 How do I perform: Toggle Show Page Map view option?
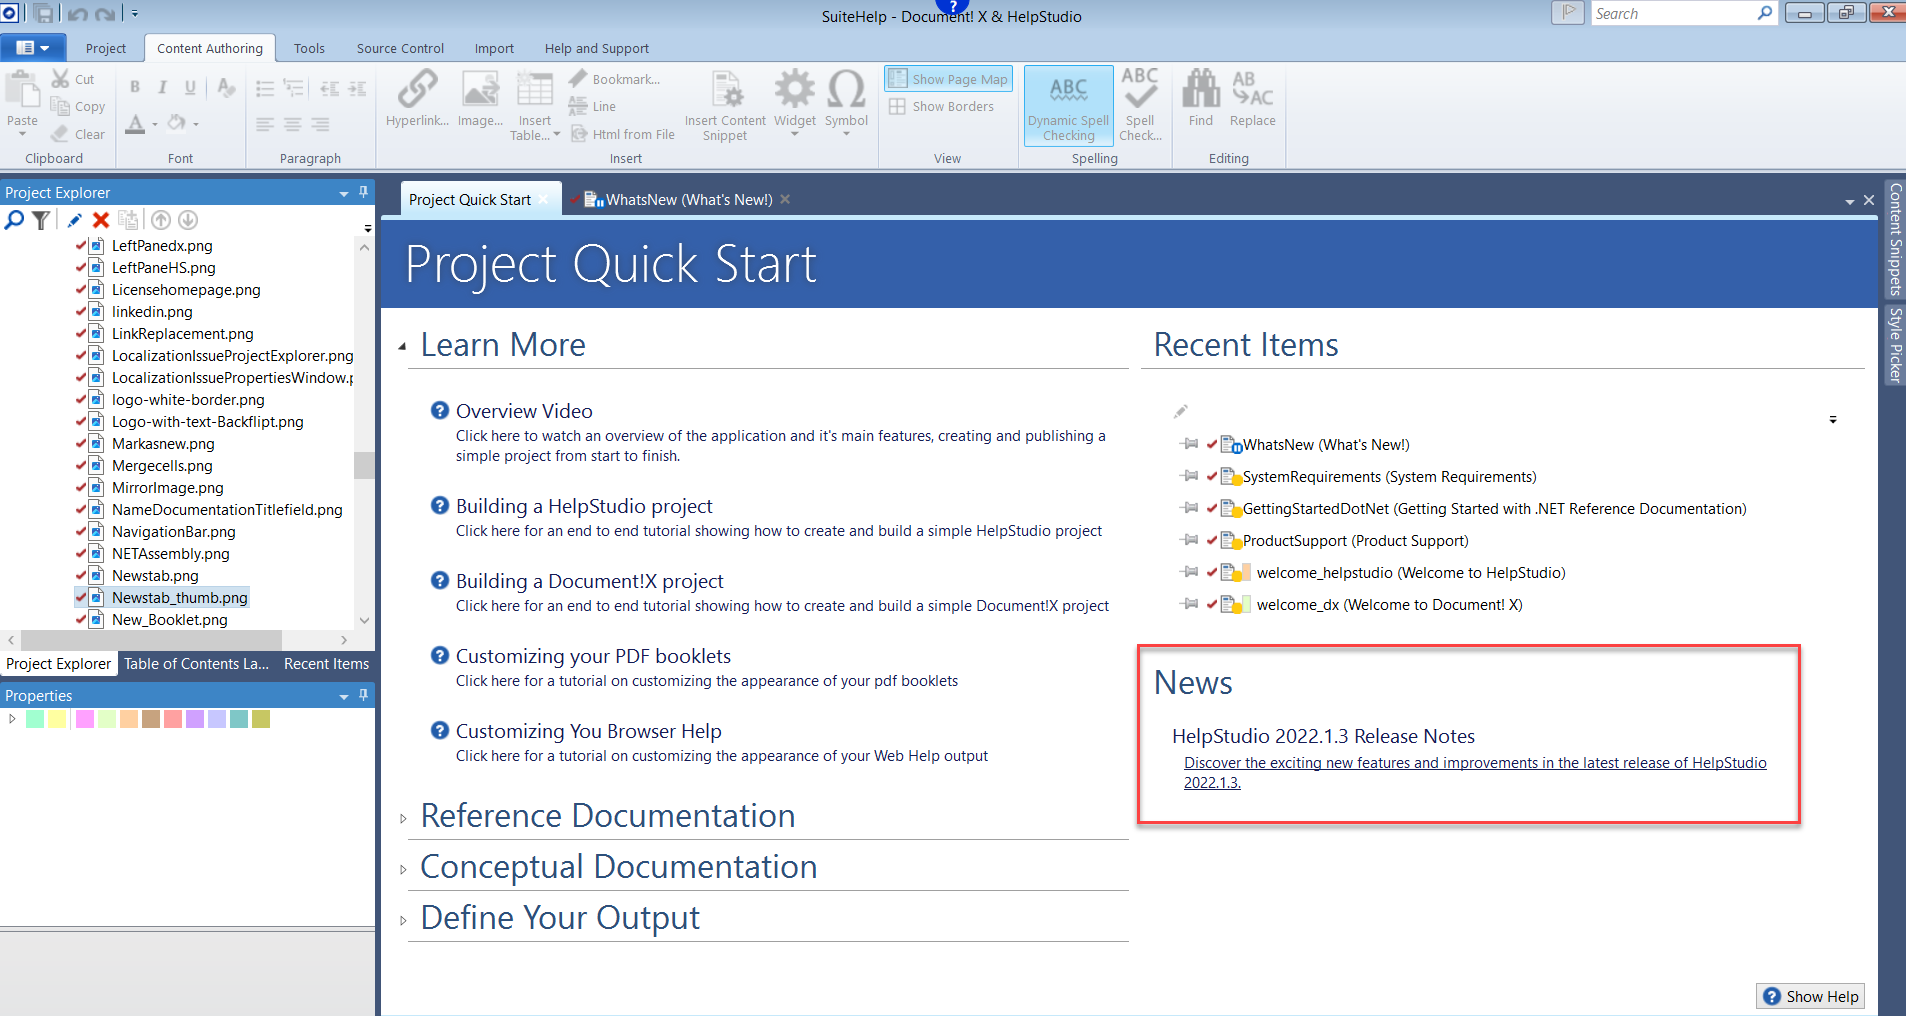(948, 79)
